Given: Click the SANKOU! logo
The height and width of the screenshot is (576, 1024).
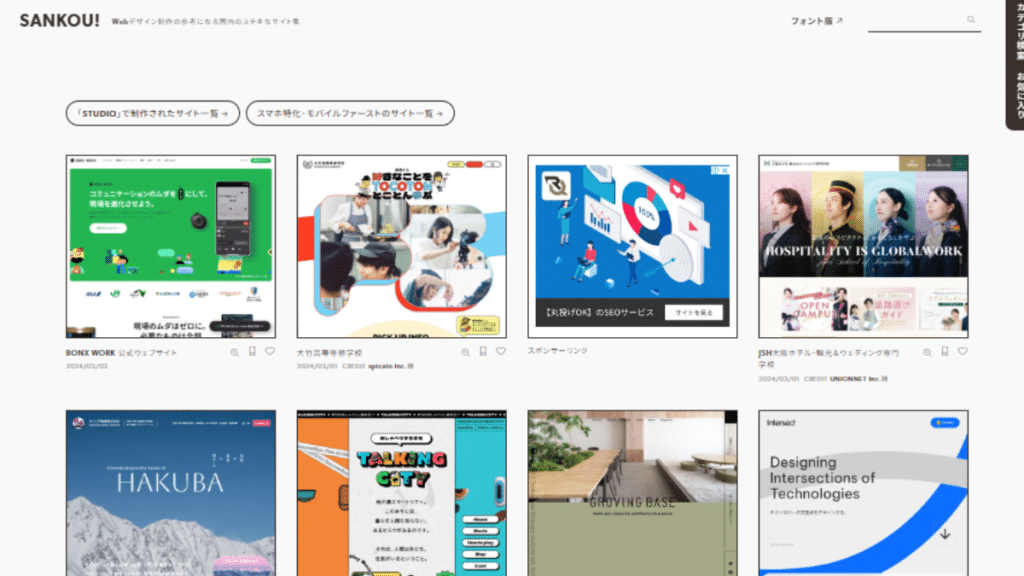Looking at the screenshot, I should coord(59,20).
